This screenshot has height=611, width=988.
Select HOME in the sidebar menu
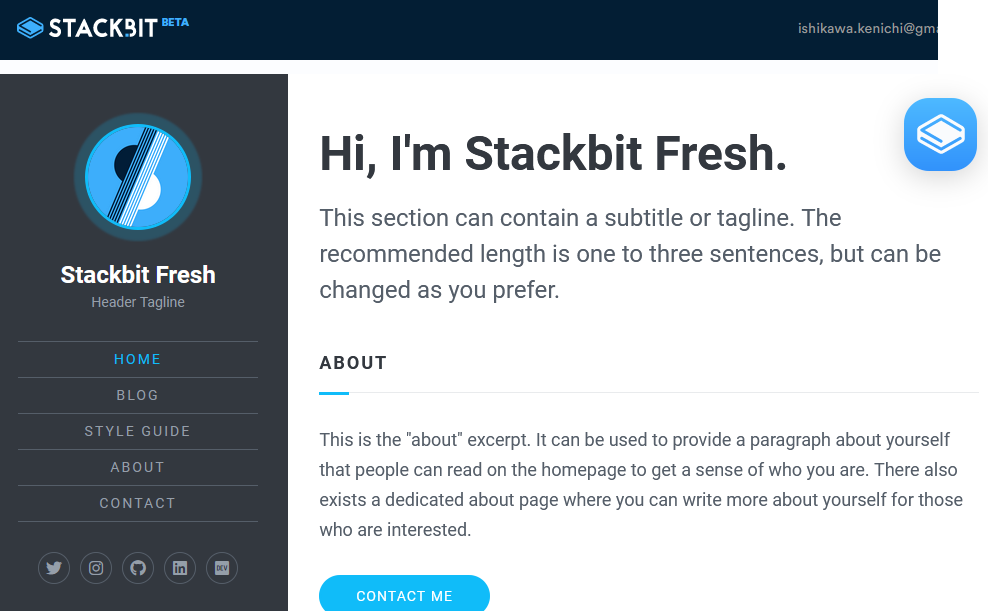pos(138,359)
